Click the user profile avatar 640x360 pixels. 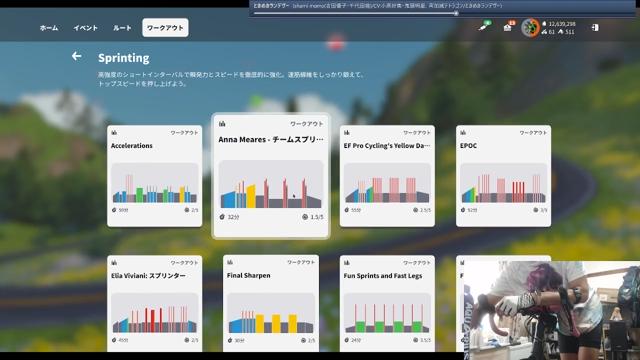530,28
